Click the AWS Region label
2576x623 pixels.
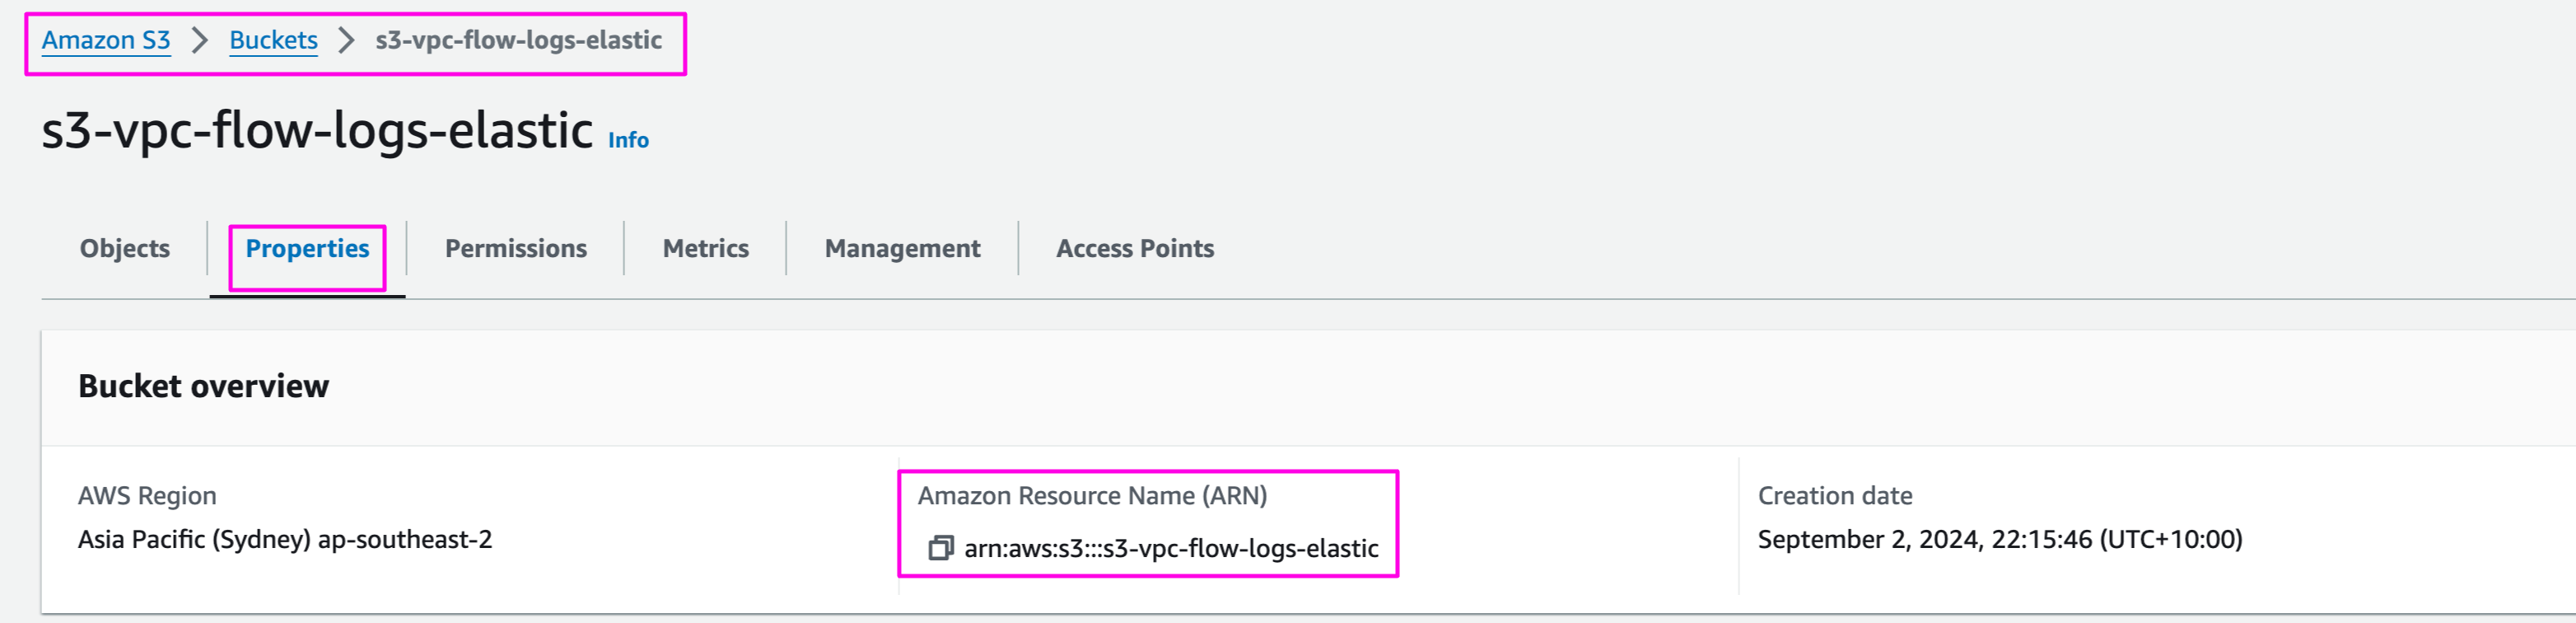pyautogui.click(x=147, y=495)
